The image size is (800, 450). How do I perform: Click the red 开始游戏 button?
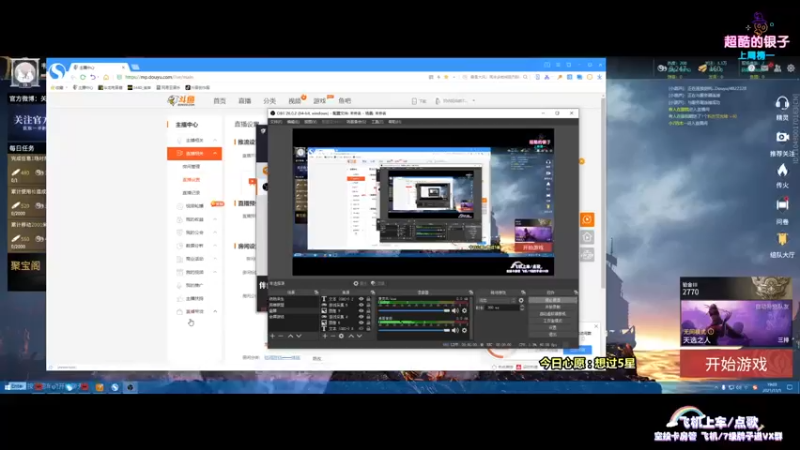[736, 364]
